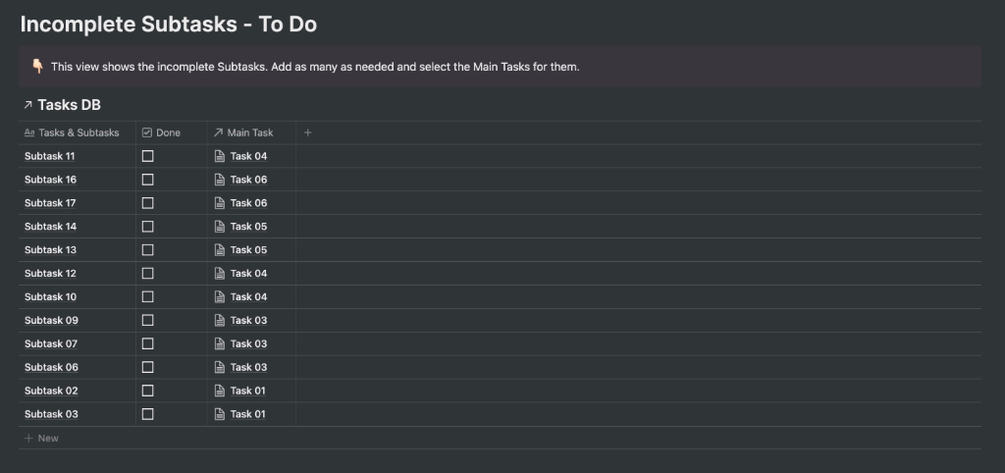Click the arrow icon beside Tasks DB title
The width and height of the screenshot is (1005, 473).
click(28, 105)
